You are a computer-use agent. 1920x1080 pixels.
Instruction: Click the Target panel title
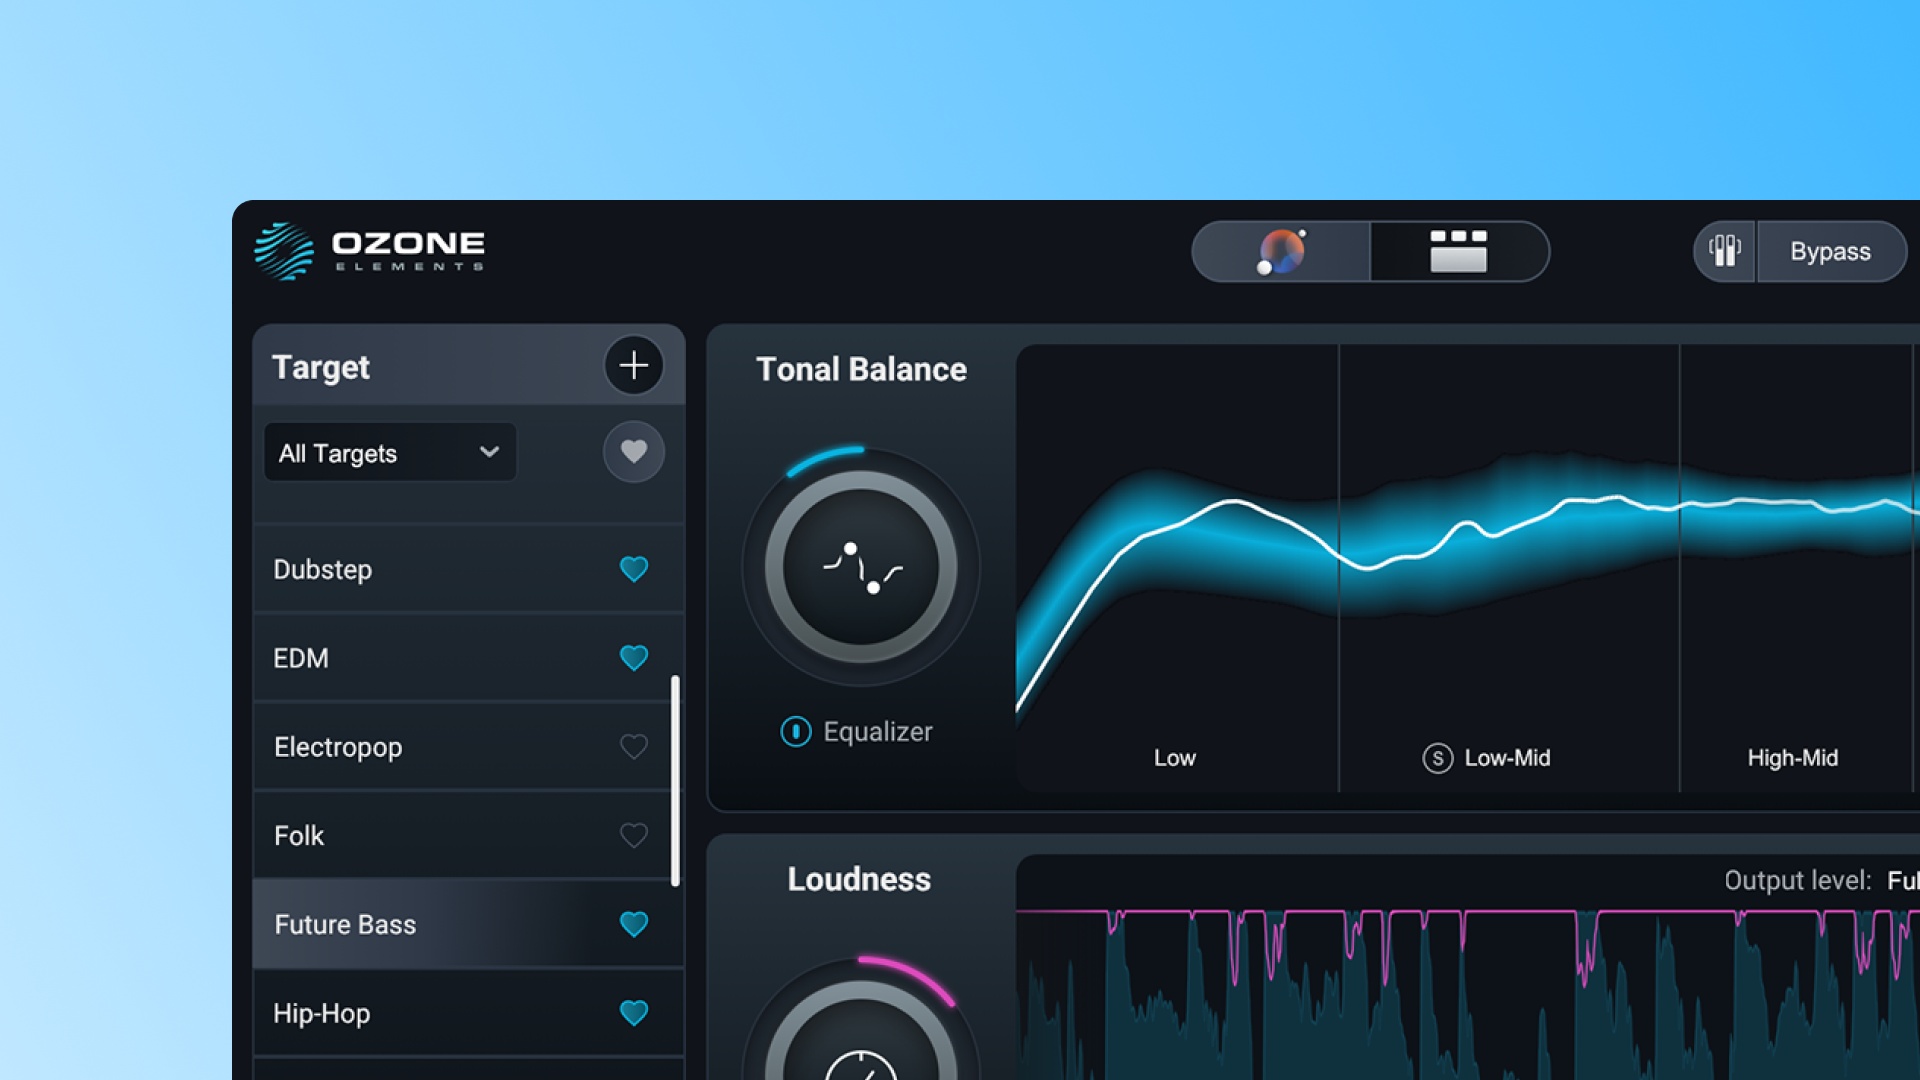[x=321, y=367]
